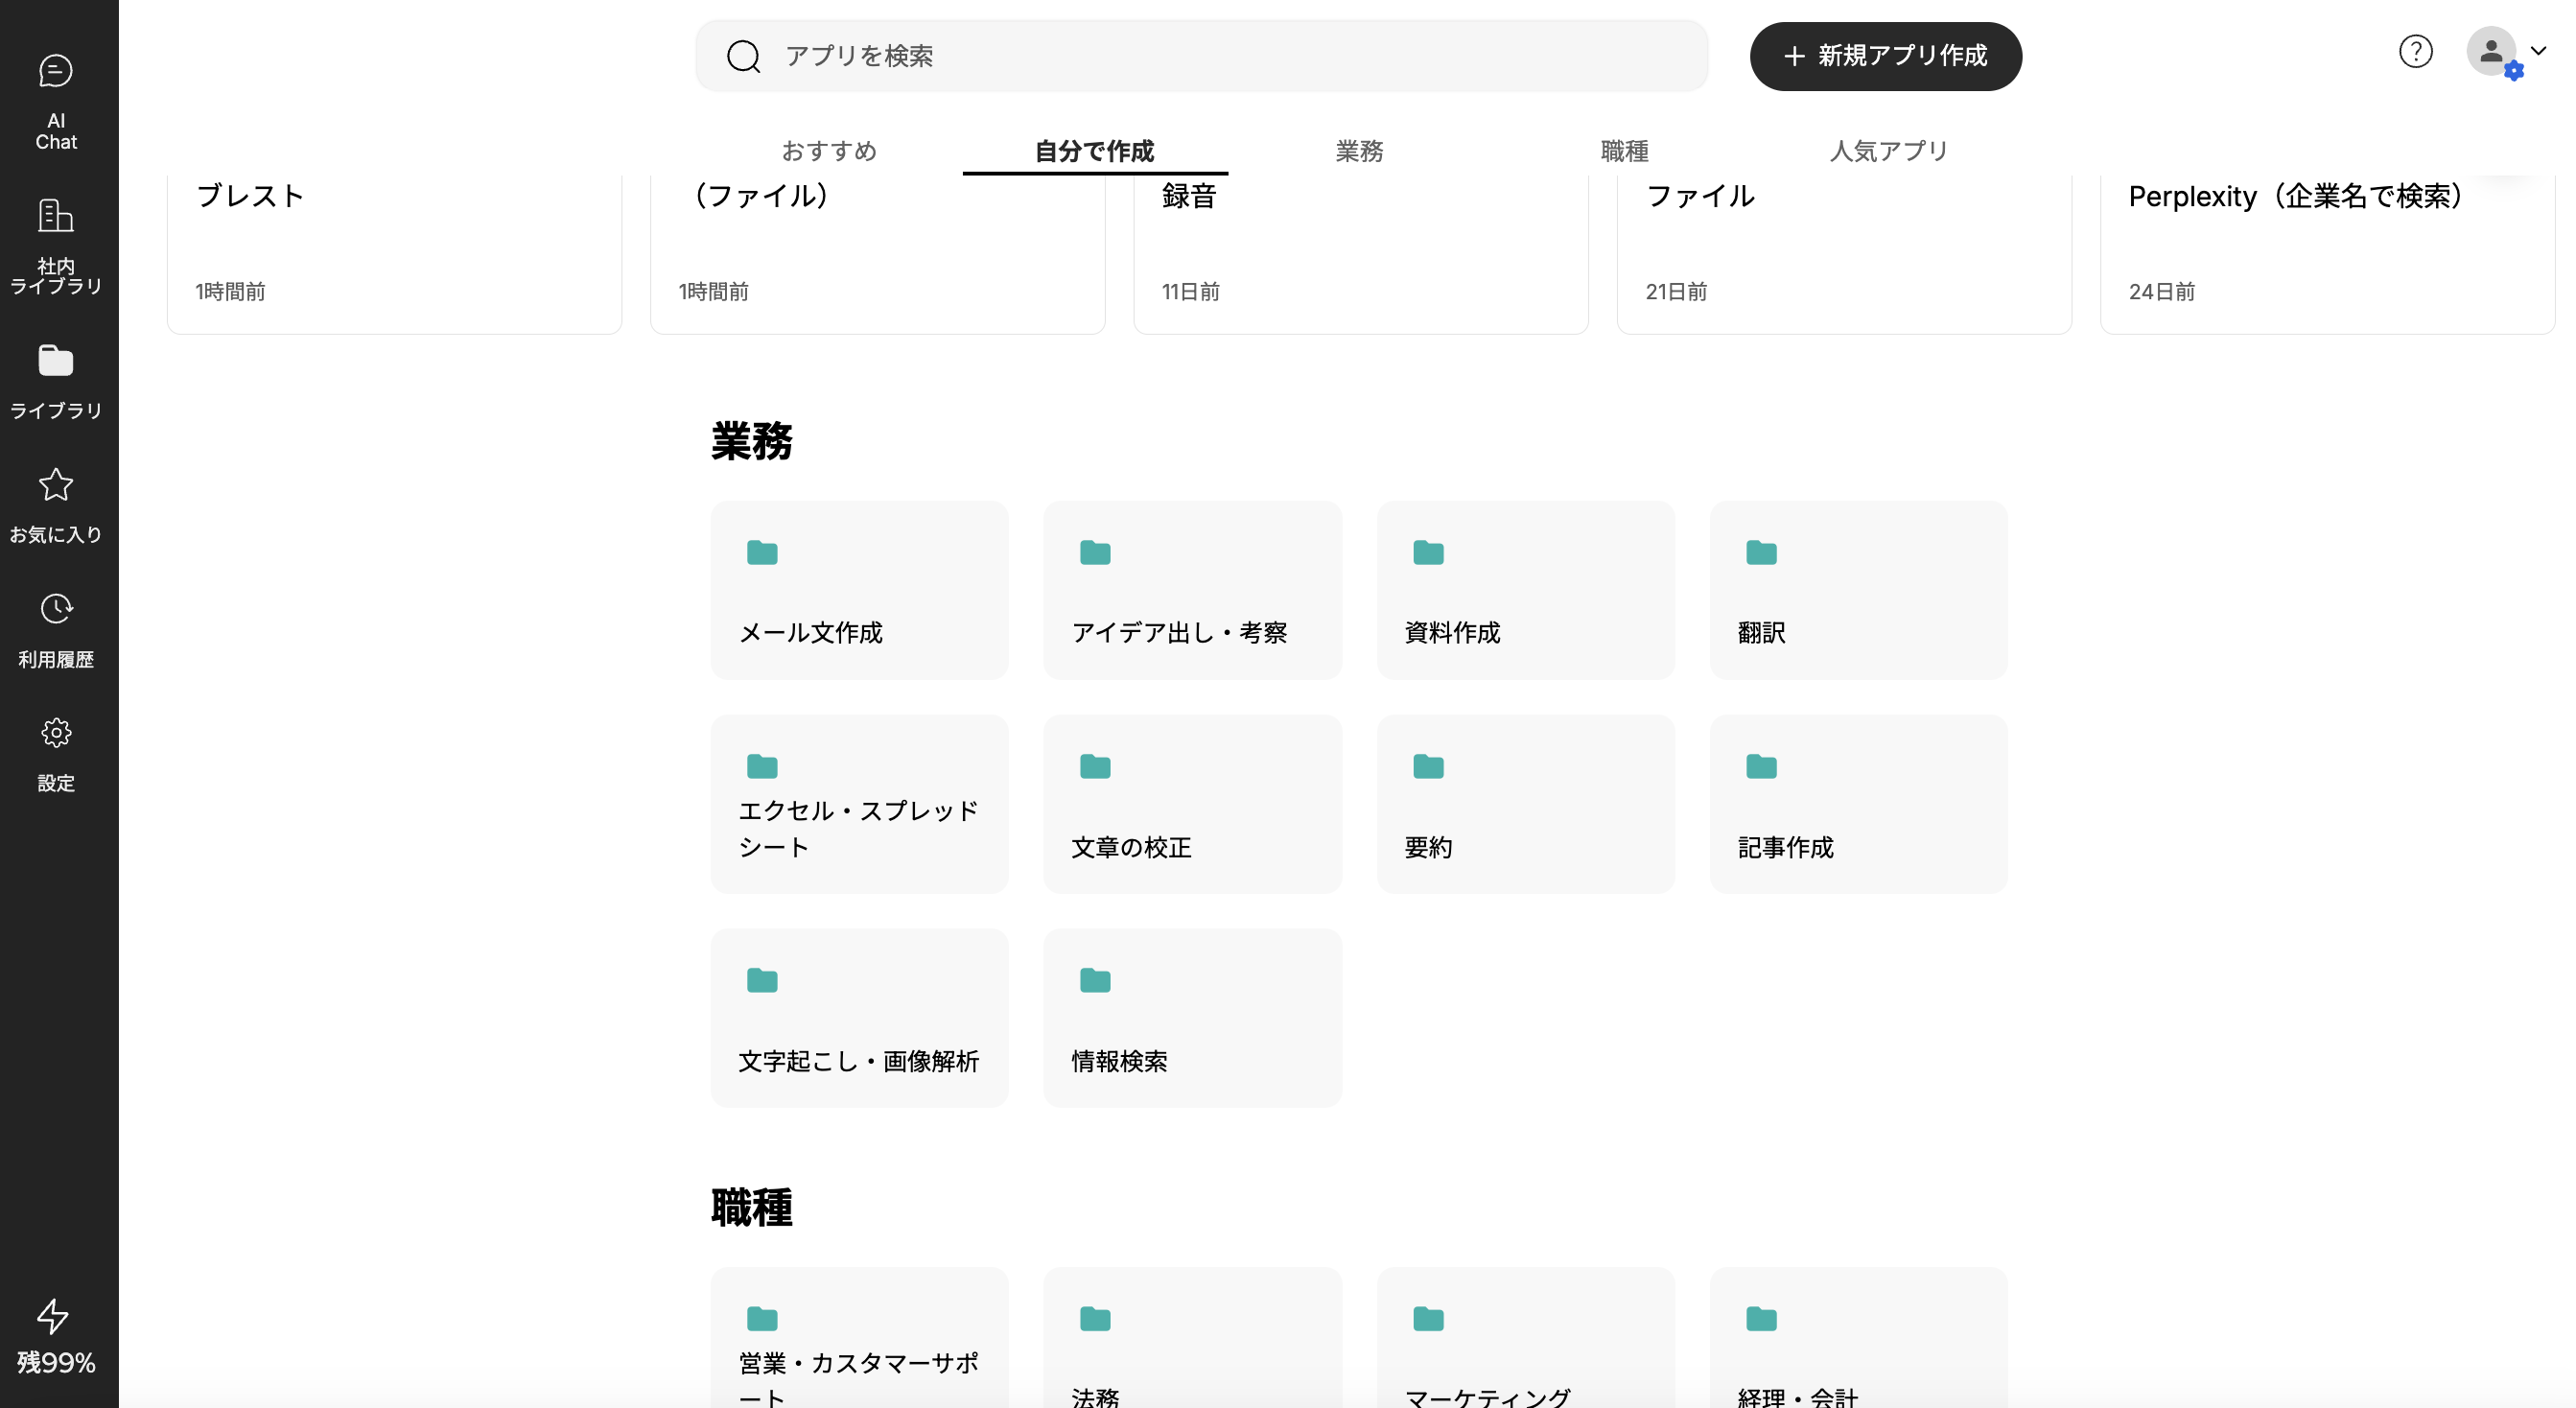2576x1408 pixels.
Task: Switch to the おすすめ tab
Action: pos(829,151)
